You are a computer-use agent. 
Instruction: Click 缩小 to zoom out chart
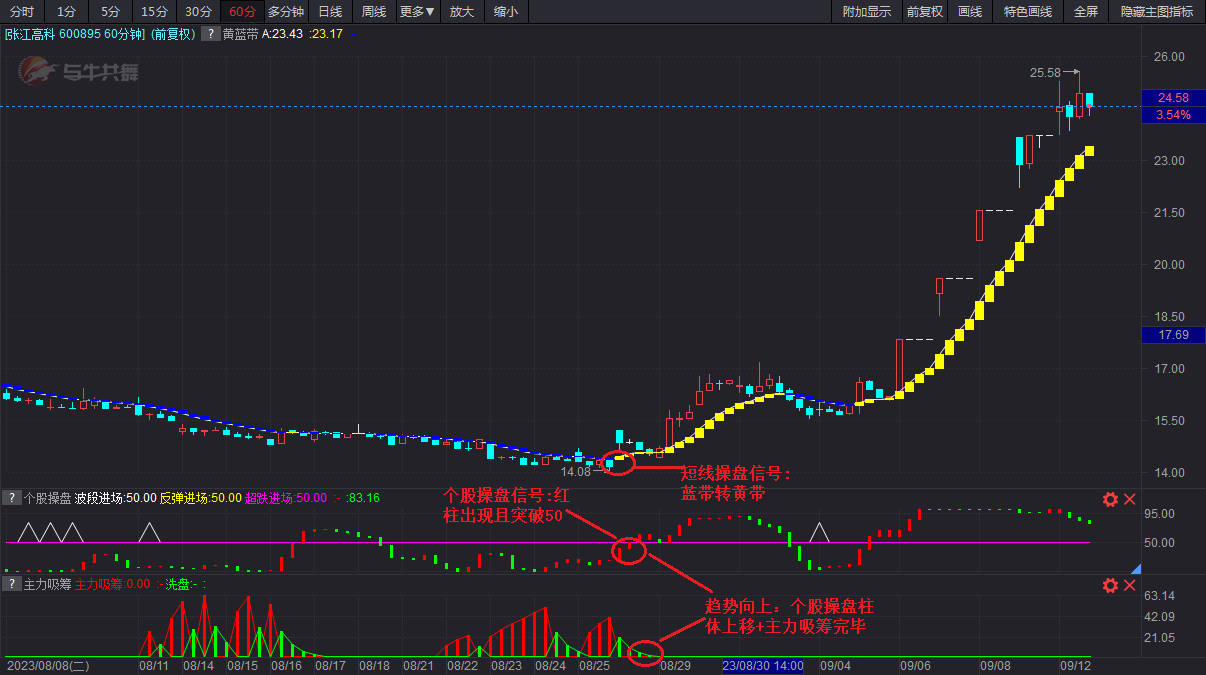pyautogui.click(x=506, y=12)
